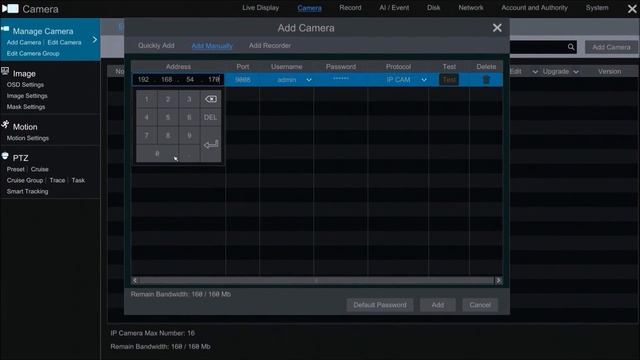The height and width of the screenshot is (360, 640).
Task: Click the scrollbar right arrow
Action: tap(498, 280)
